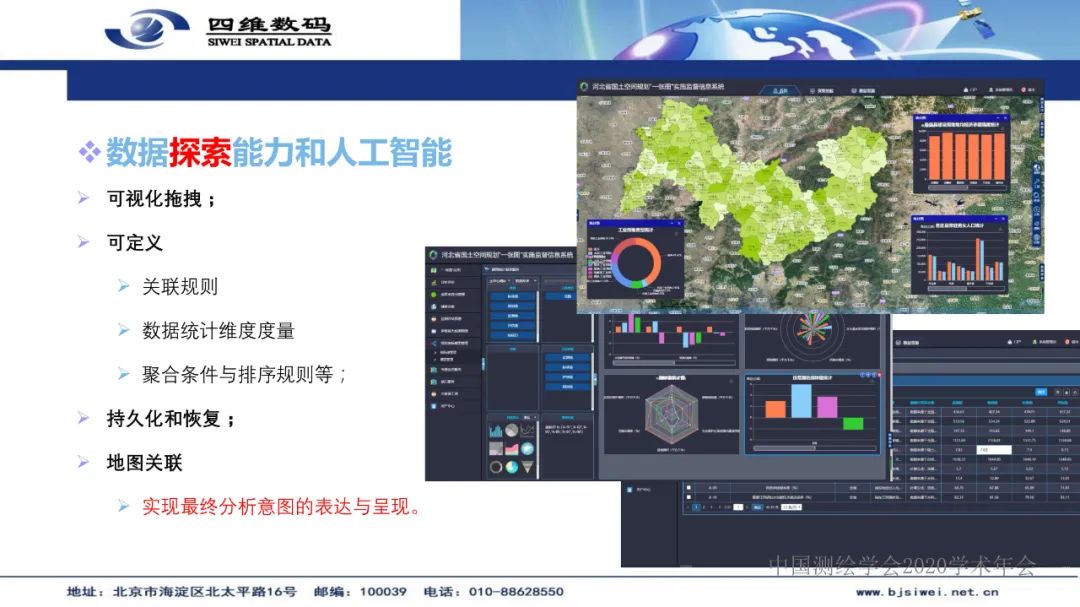
Task: Select the pie chart visualization icon
Action: (512, 430)
